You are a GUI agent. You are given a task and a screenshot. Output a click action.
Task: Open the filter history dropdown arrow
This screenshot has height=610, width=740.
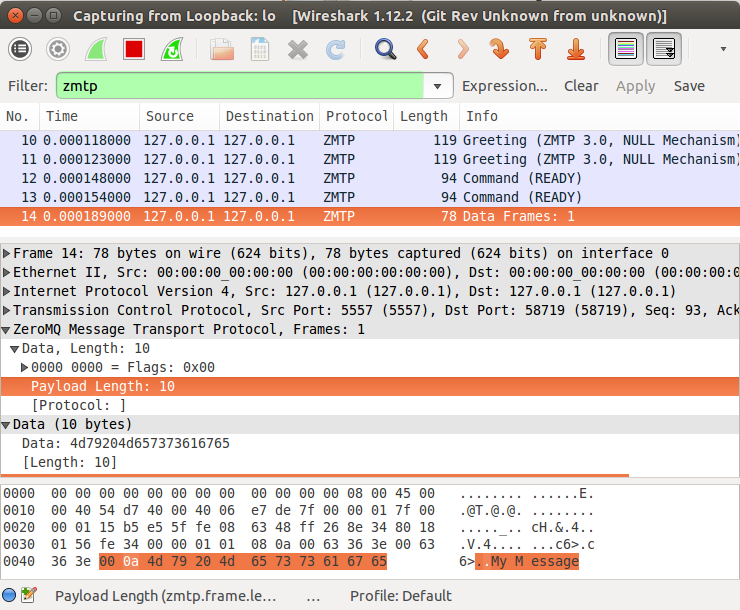[x=437, y=86]
